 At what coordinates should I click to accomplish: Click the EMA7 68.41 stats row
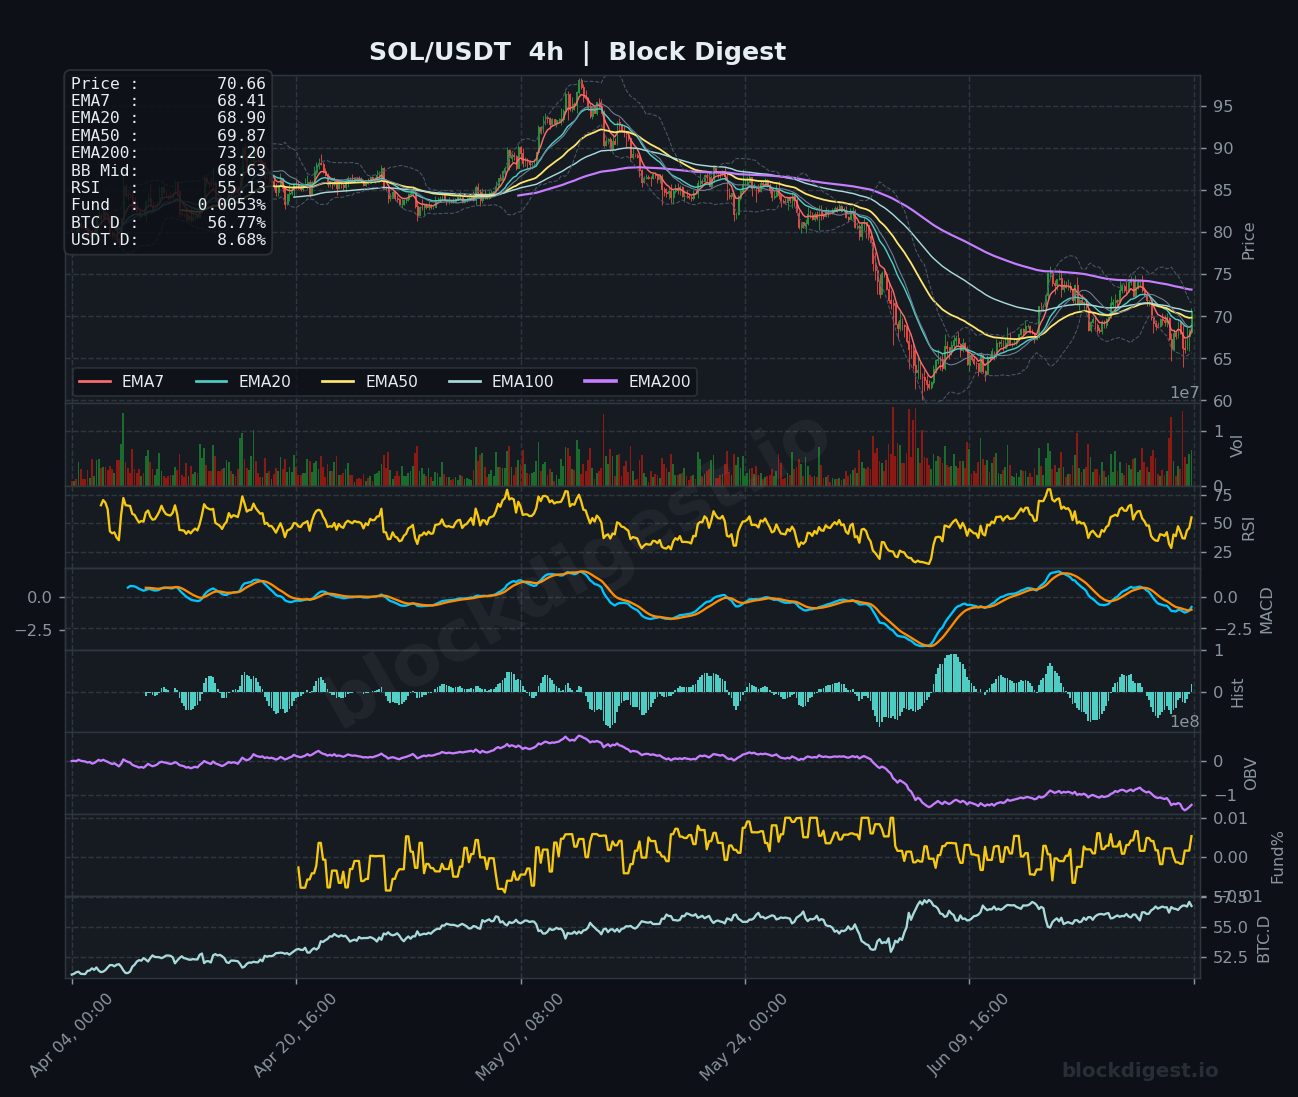pyautogui.click(x=168, y=101)
